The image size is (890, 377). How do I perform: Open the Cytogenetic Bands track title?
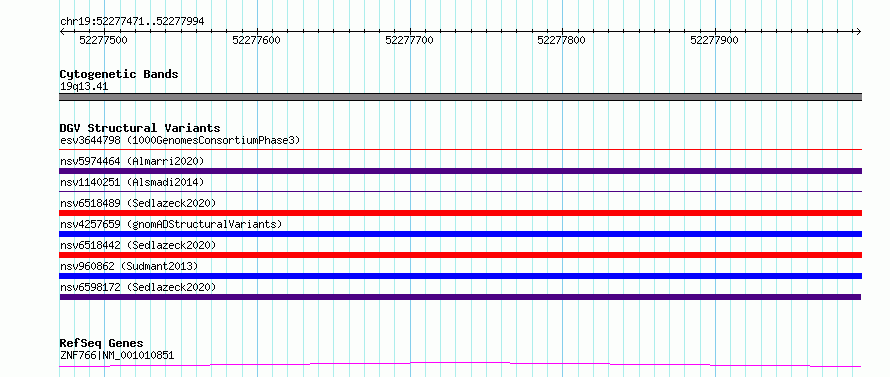[119, 74]
